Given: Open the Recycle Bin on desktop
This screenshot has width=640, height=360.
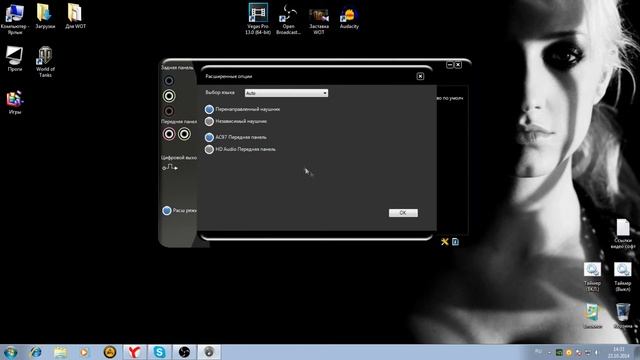Looking at the screenshot, I should coord(623,316).
